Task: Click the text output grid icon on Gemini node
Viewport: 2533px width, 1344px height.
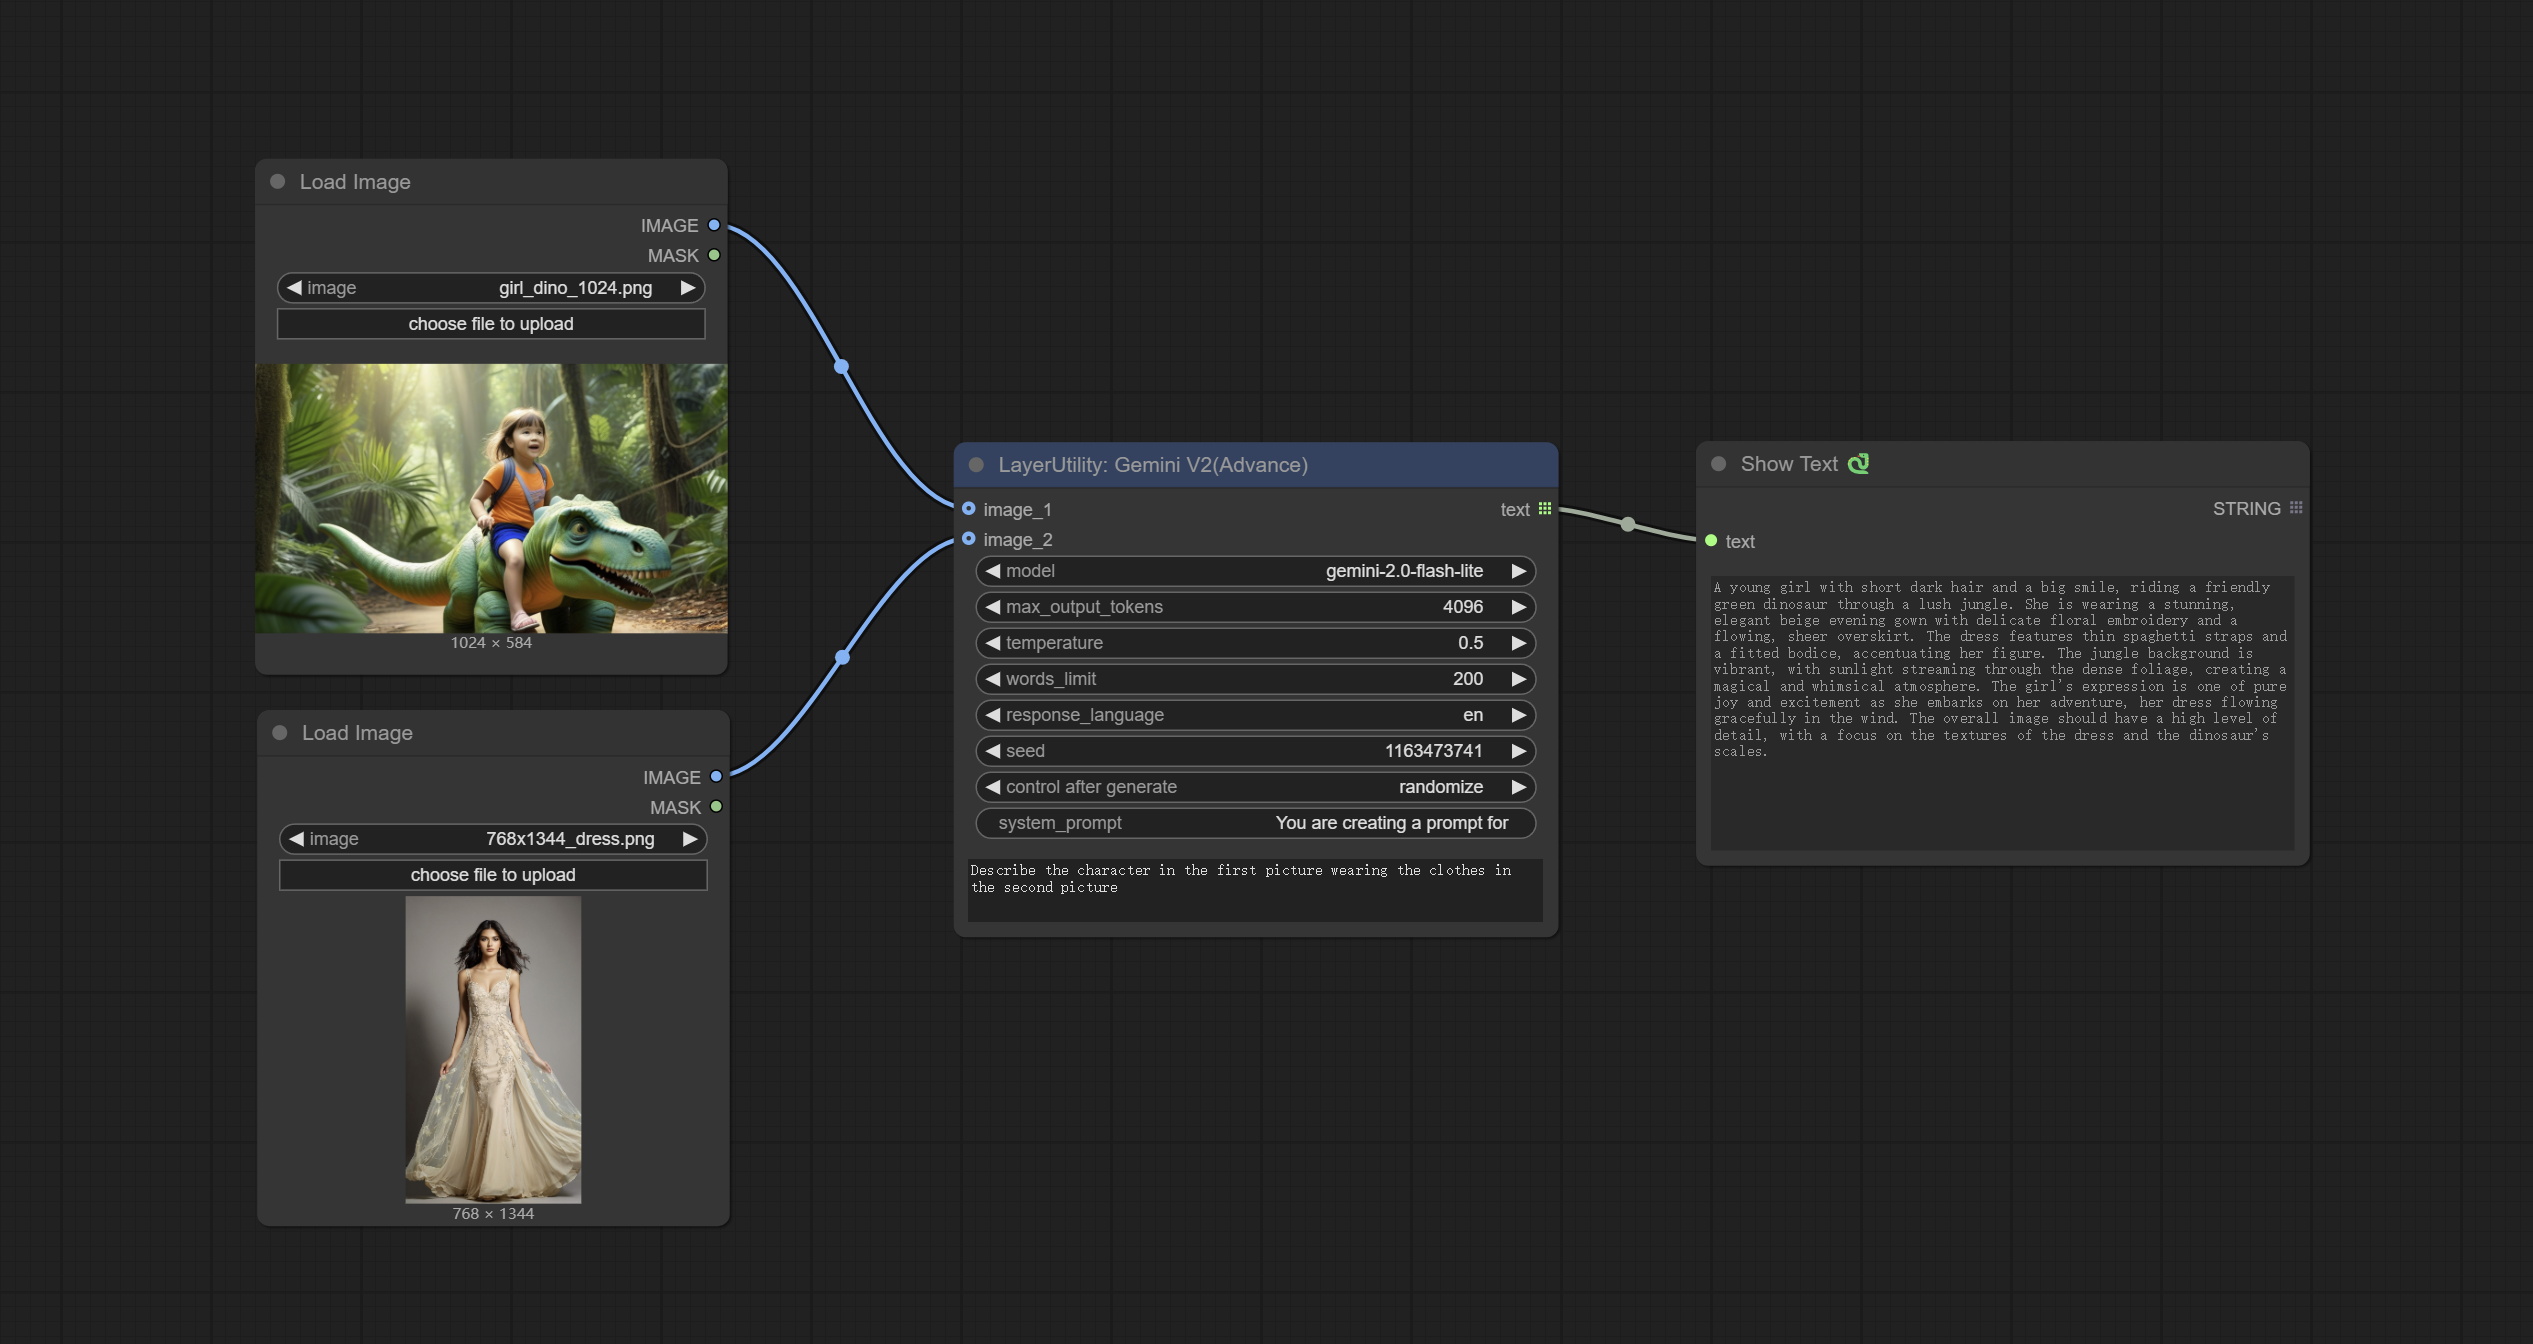Action: pos(1545,509)
